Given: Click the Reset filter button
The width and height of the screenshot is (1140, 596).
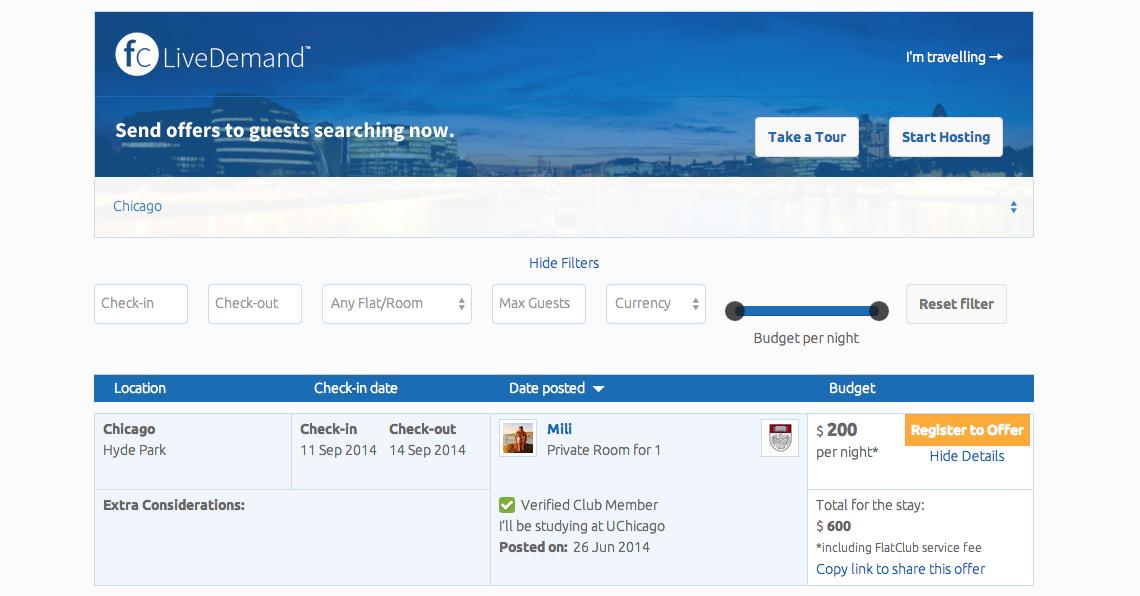Looking at the screenshot, I should pos(956,304).
